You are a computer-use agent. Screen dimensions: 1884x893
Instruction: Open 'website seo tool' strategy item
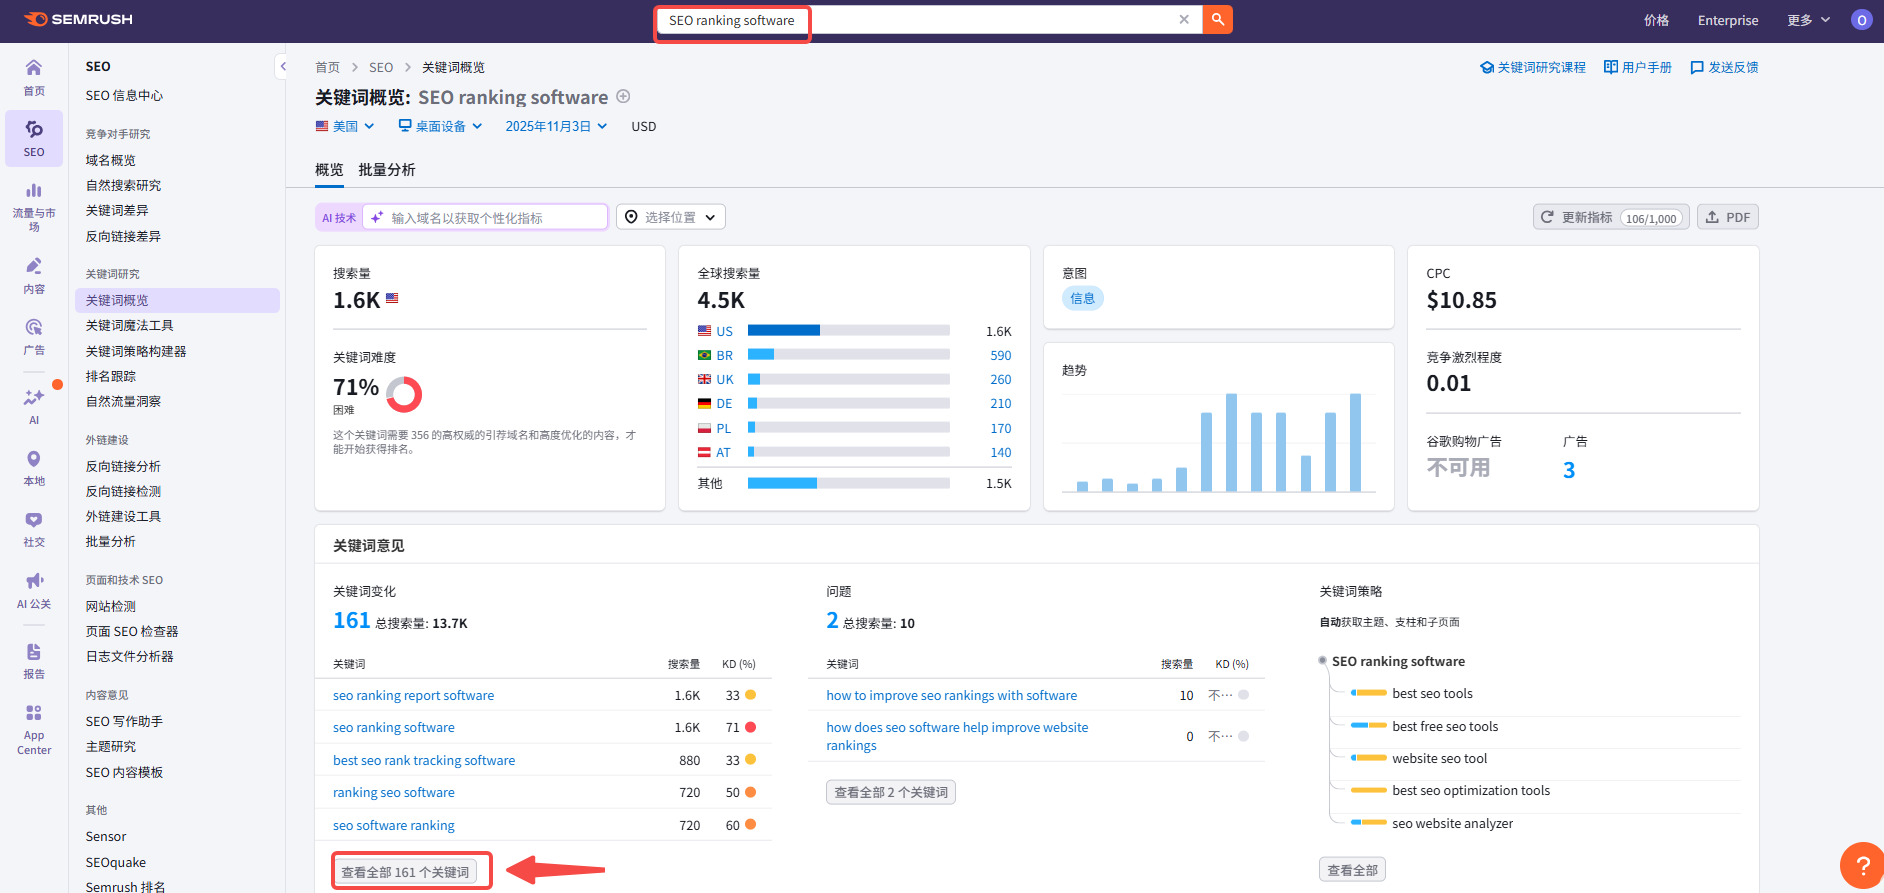click(1440, 758)
